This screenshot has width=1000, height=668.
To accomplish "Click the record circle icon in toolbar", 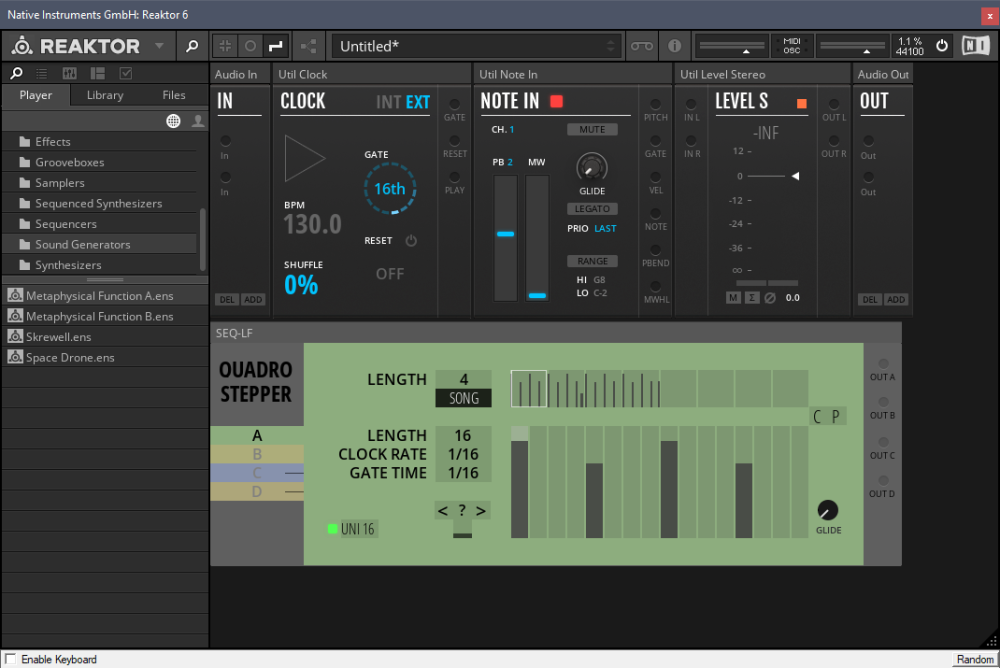I will coord(250,46).
